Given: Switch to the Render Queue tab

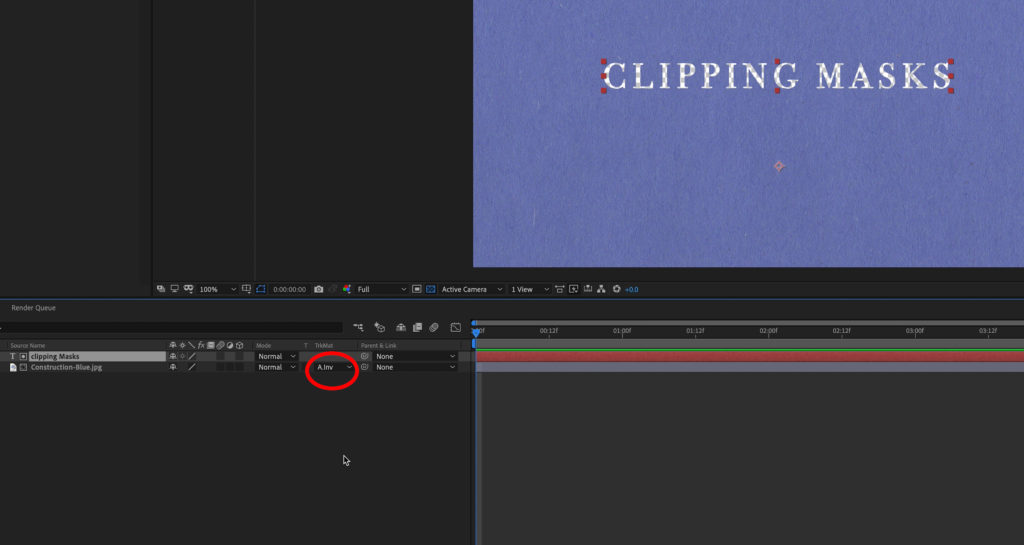Looking at the screenshot, I should [33, 308].
